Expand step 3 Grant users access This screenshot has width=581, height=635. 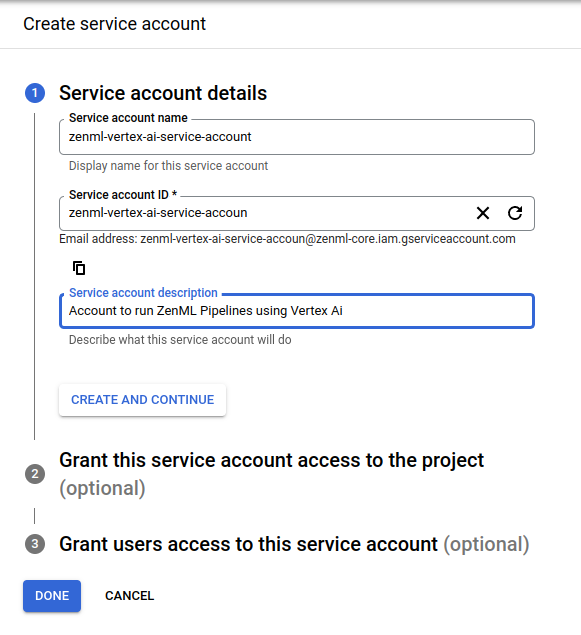tap(294, 544)
